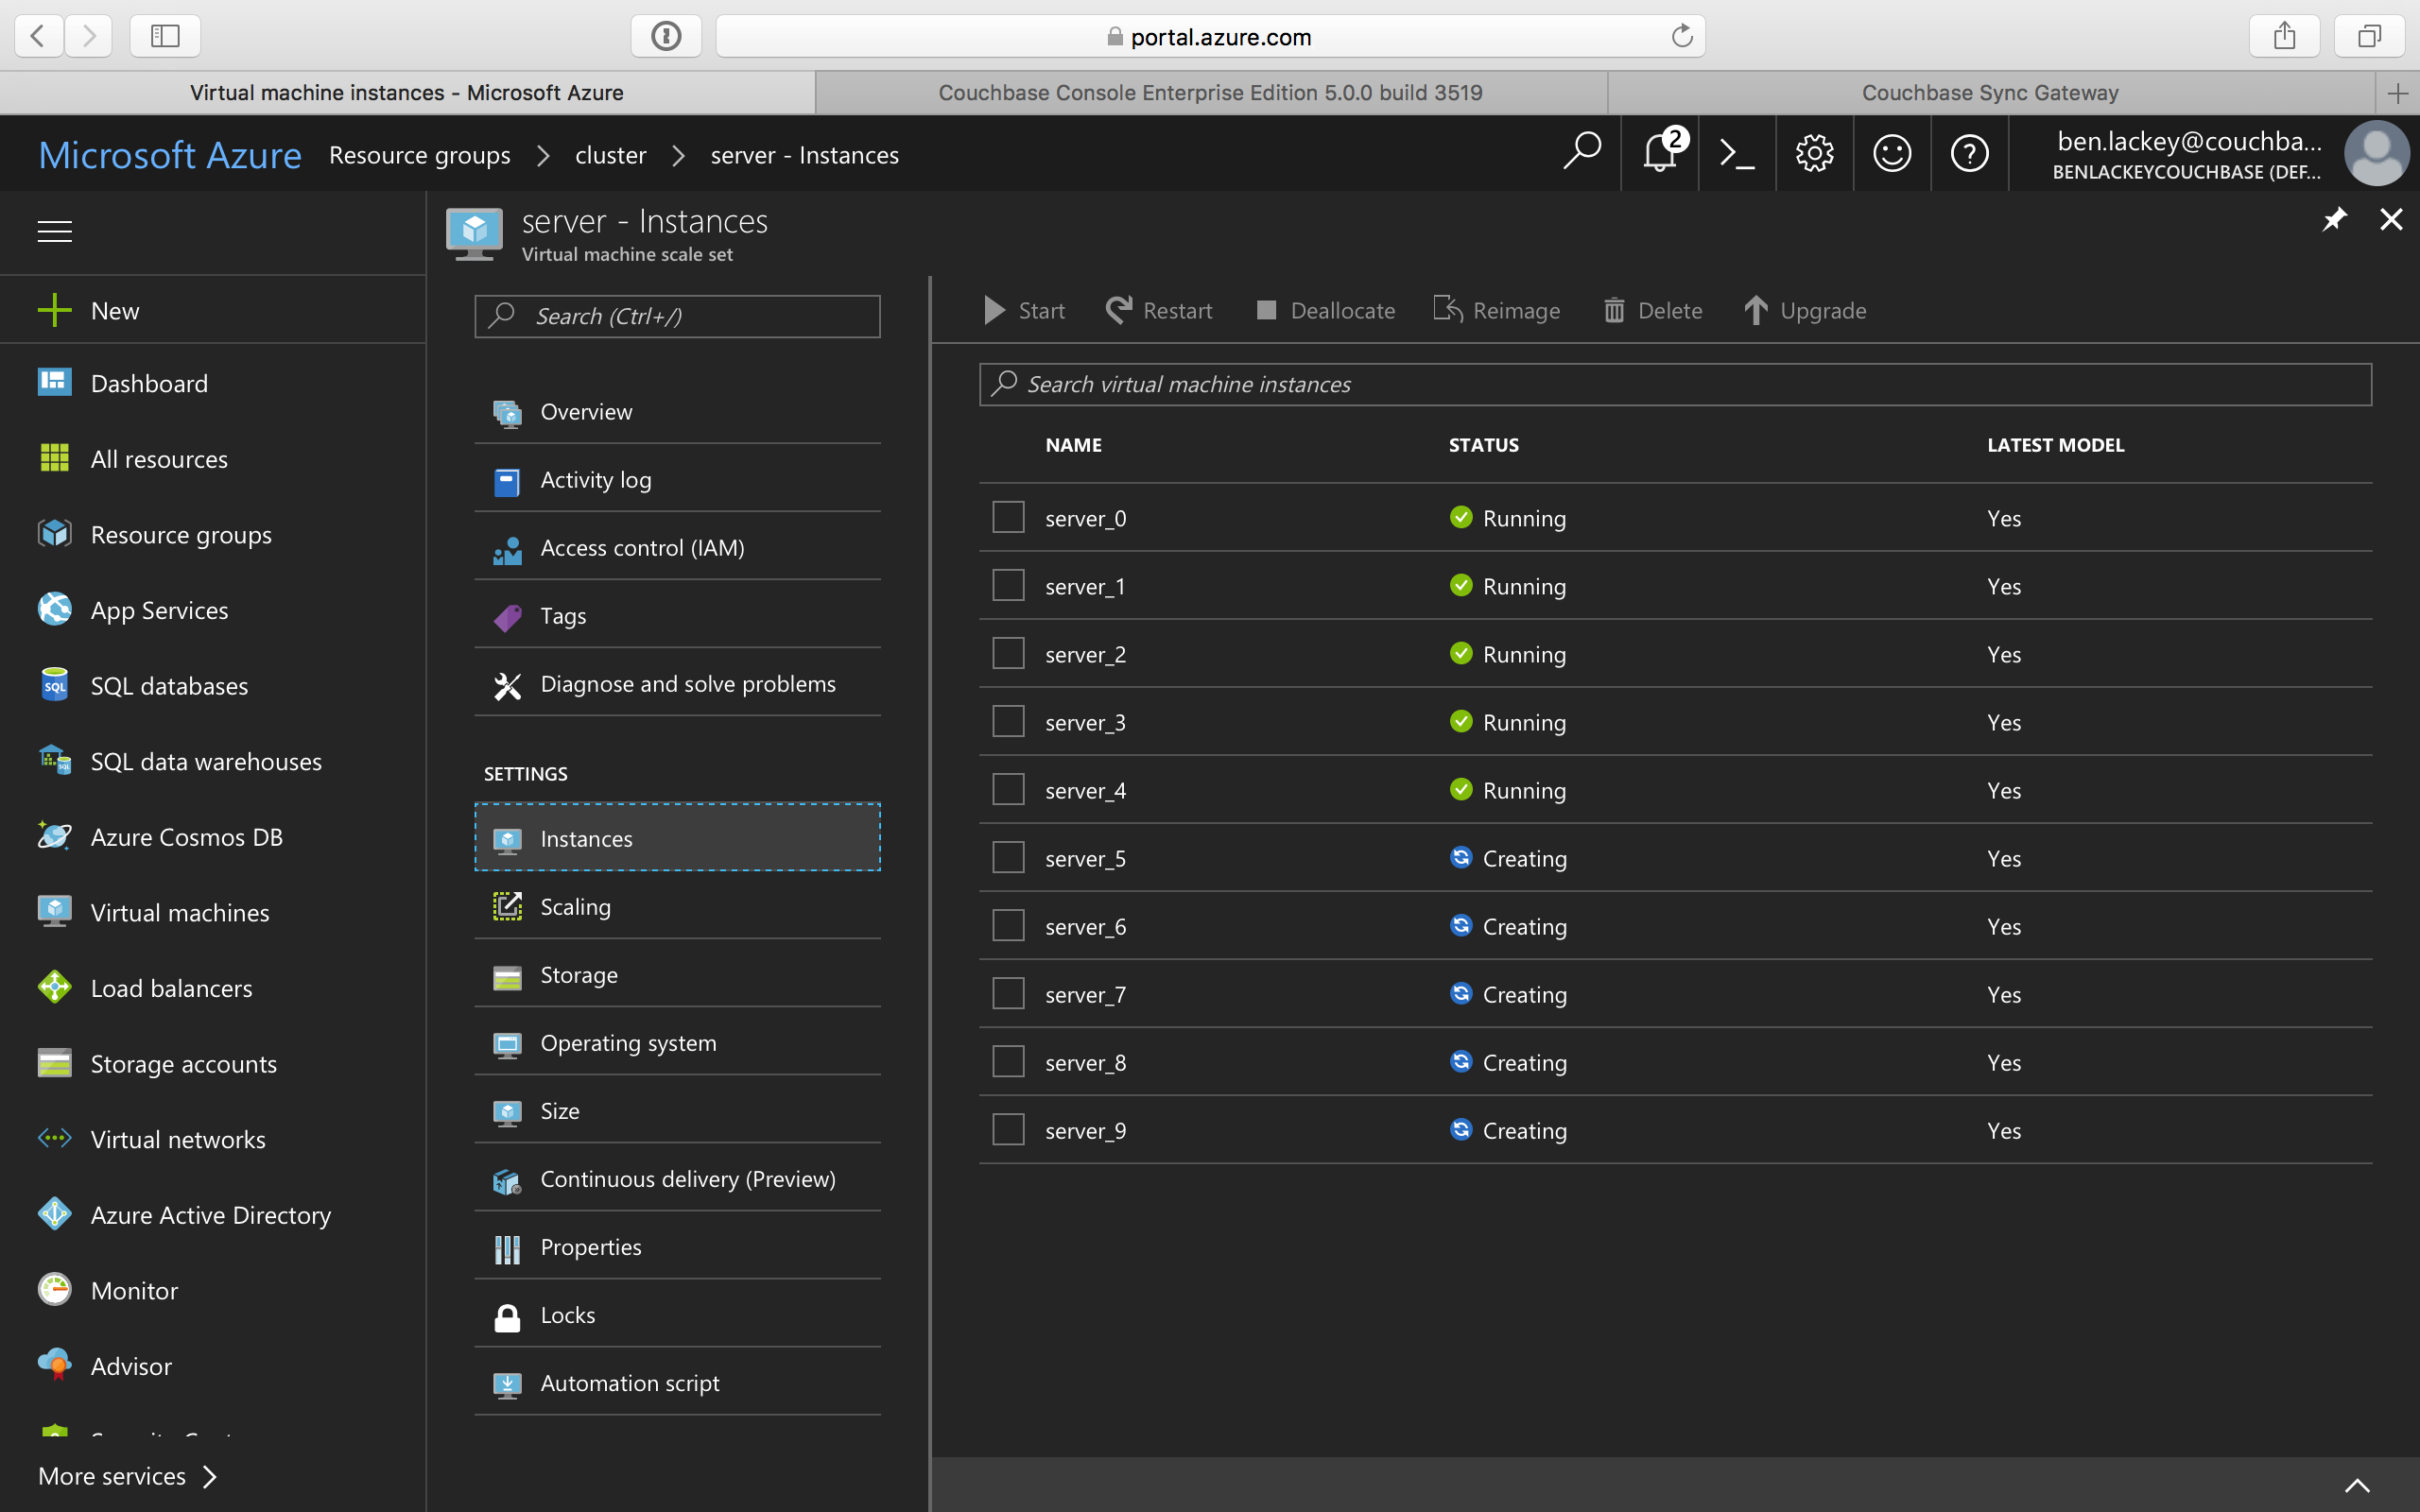Select the Azure Cosmos DB sidebar icon
The image size is (2420, 1512).
tap(54, 836)
